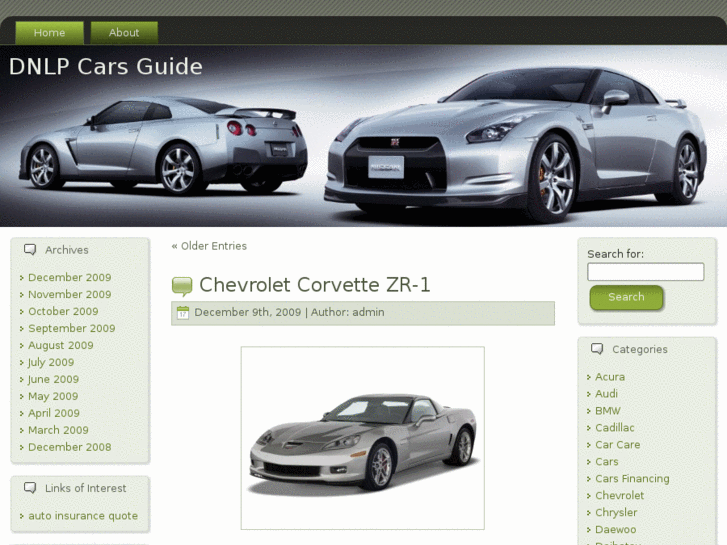
Task: Open June 2009 archive
Action: (x=53, y=379)
